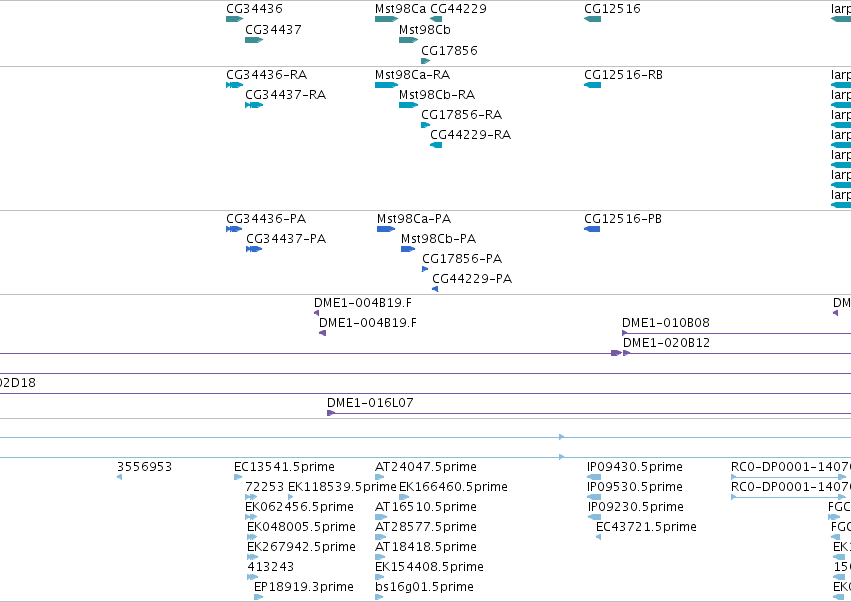Viewport: 851px width, 602px height.
Task: Click the EP18919.3prime EST label
Action: pyautogui.click(x=303, y=586)
